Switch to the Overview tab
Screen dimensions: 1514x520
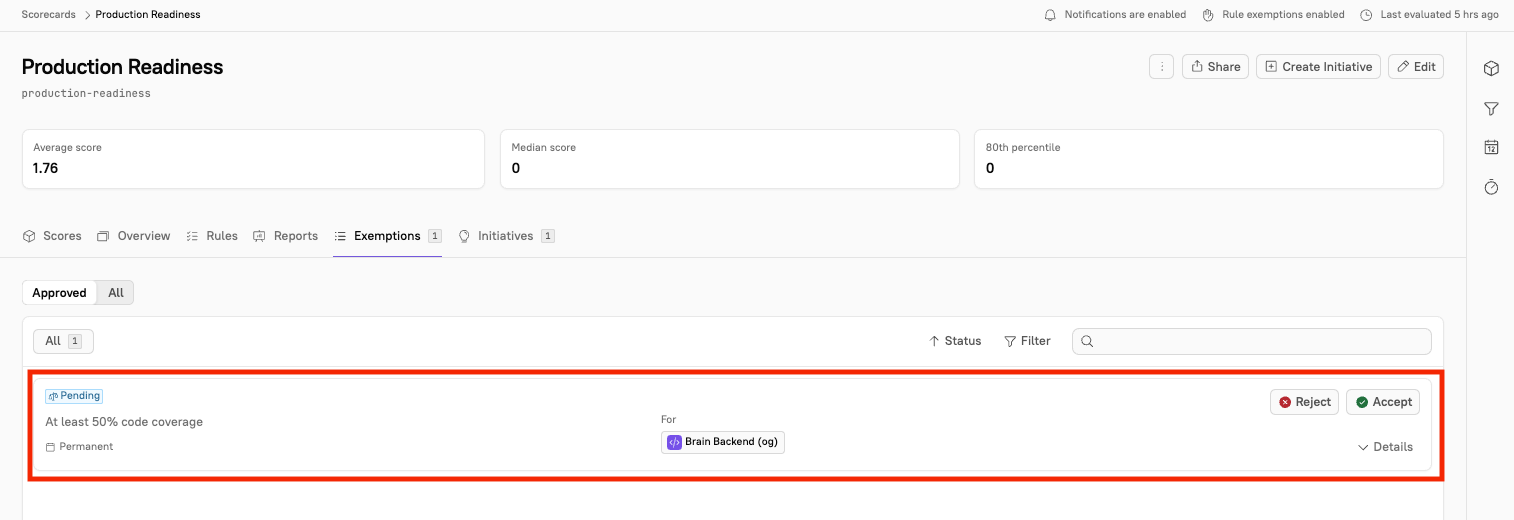[x=133, y=236]
